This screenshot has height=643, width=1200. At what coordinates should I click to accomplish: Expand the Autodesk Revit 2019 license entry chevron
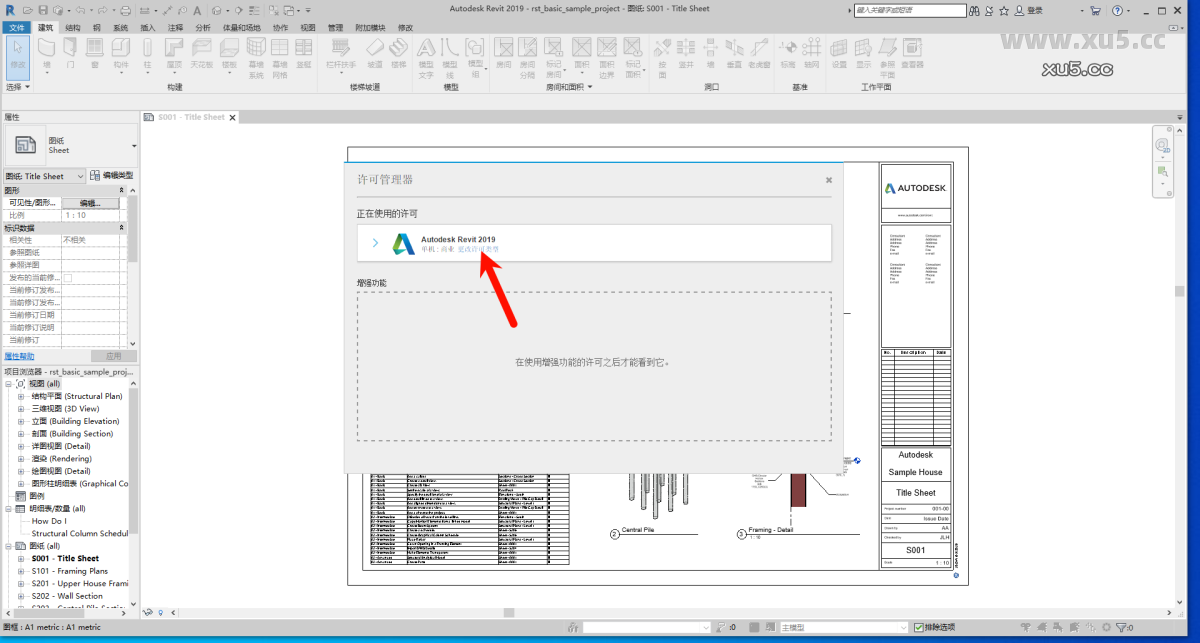[375, 243]
